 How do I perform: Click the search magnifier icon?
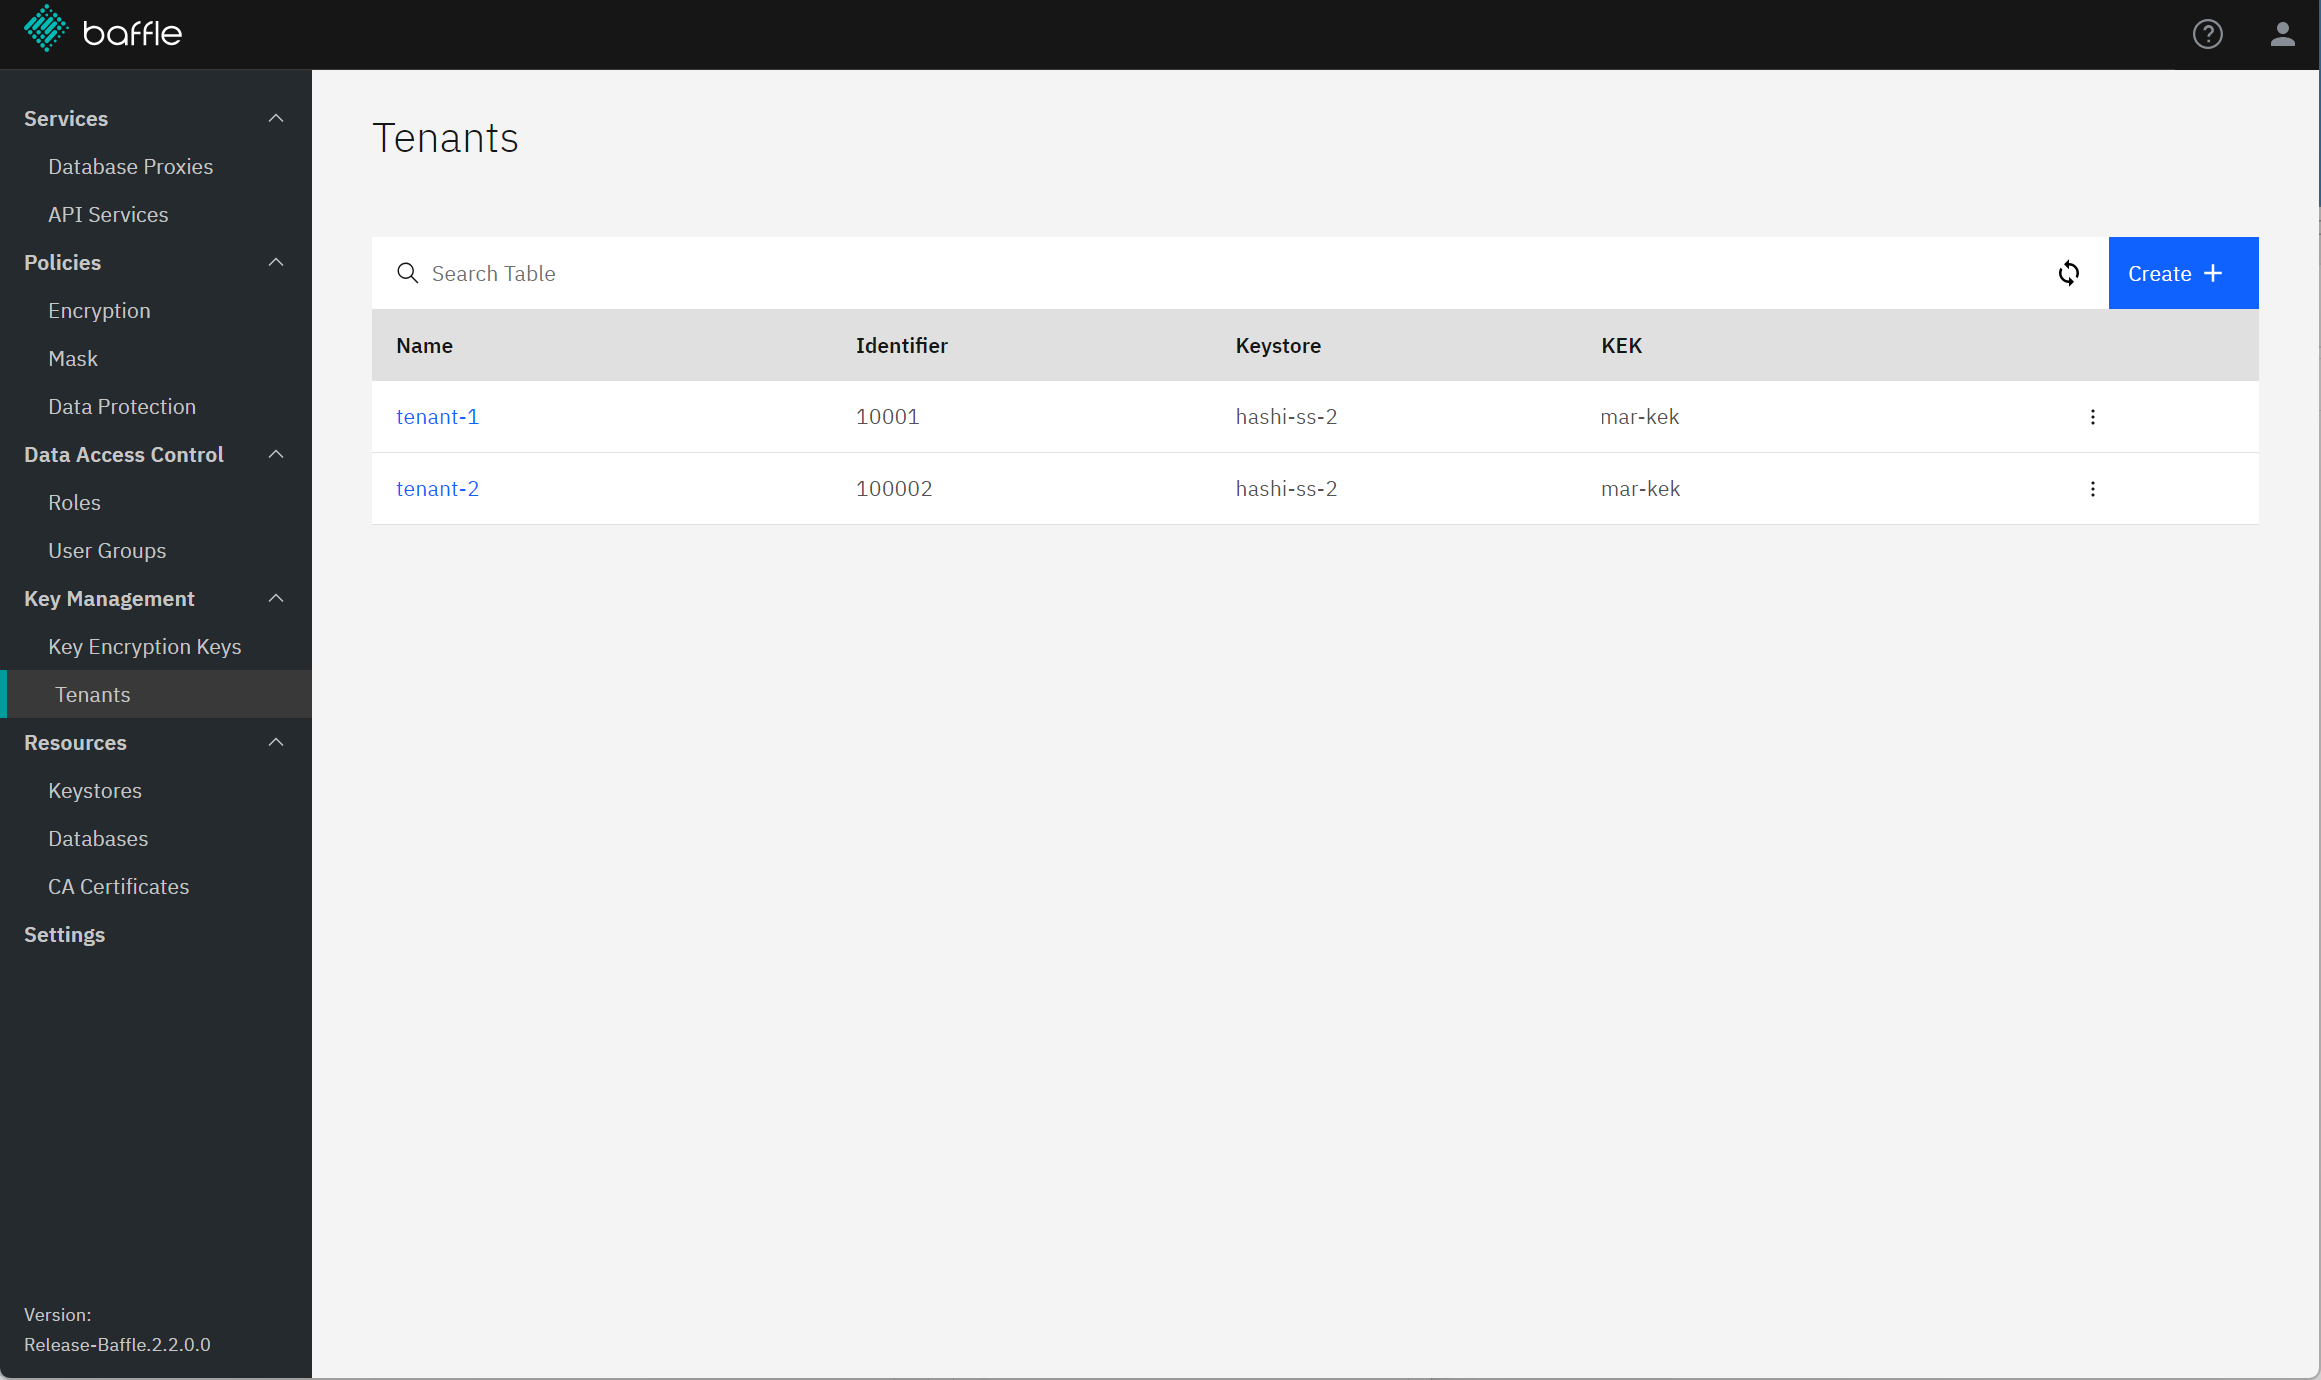pos(407,271)
